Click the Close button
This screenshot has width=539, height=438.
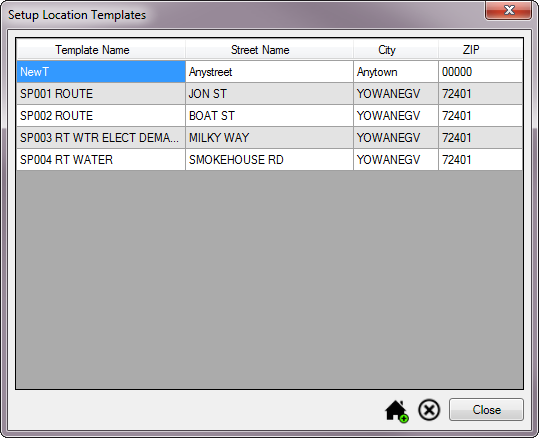click(x=486, y=409)
